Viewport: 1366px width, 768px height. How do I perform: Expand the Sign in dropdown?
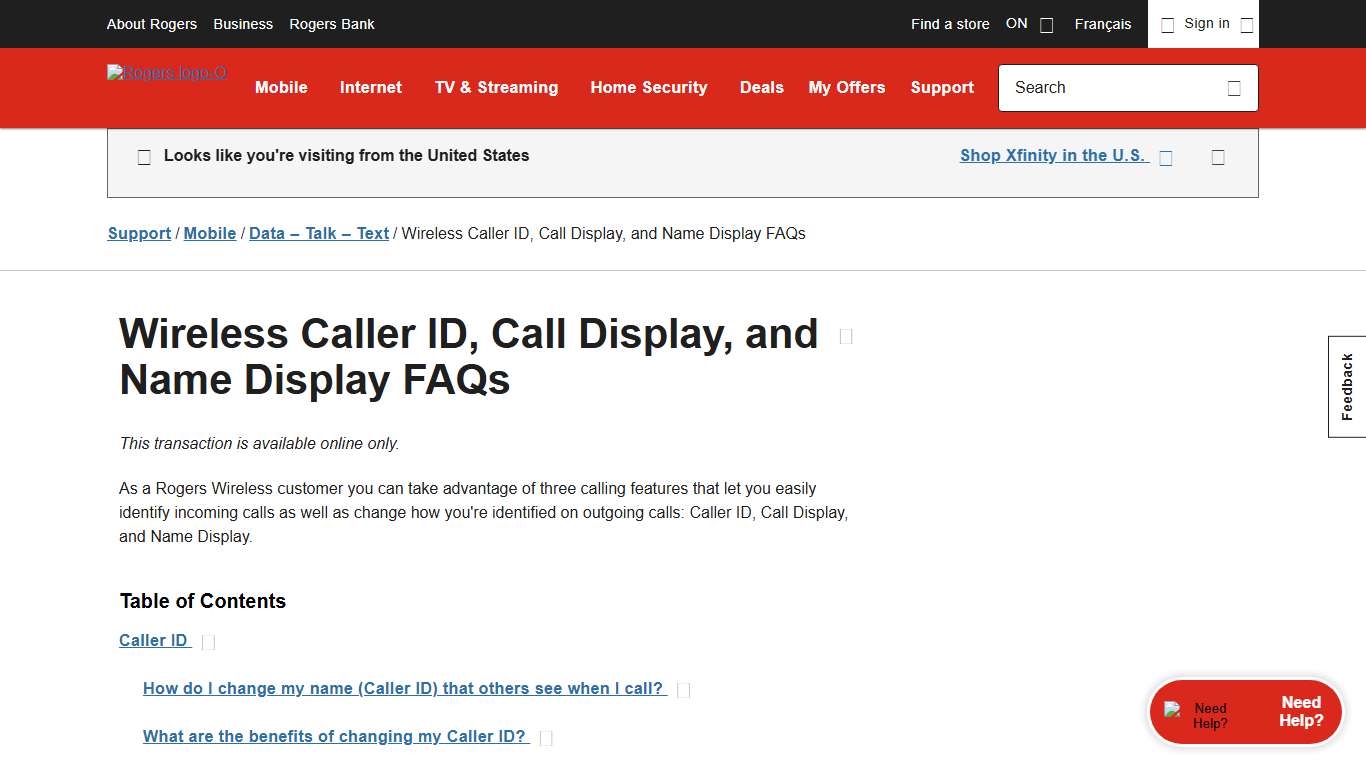click(1246, 24)
